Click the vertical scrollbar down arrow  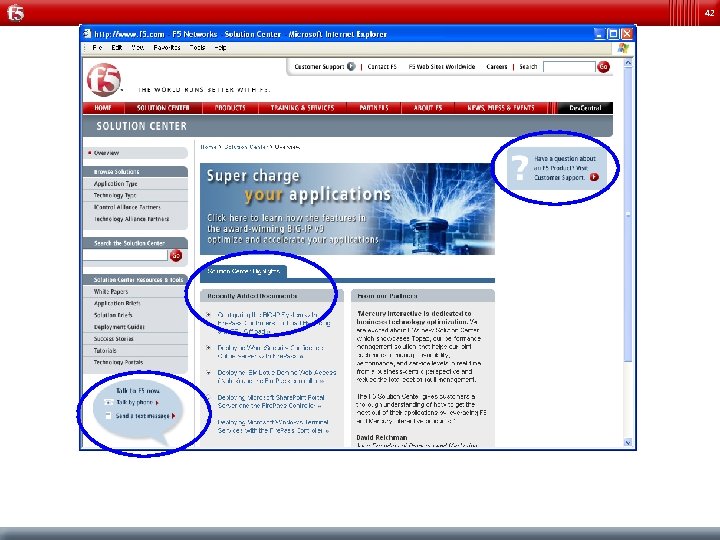628,443
